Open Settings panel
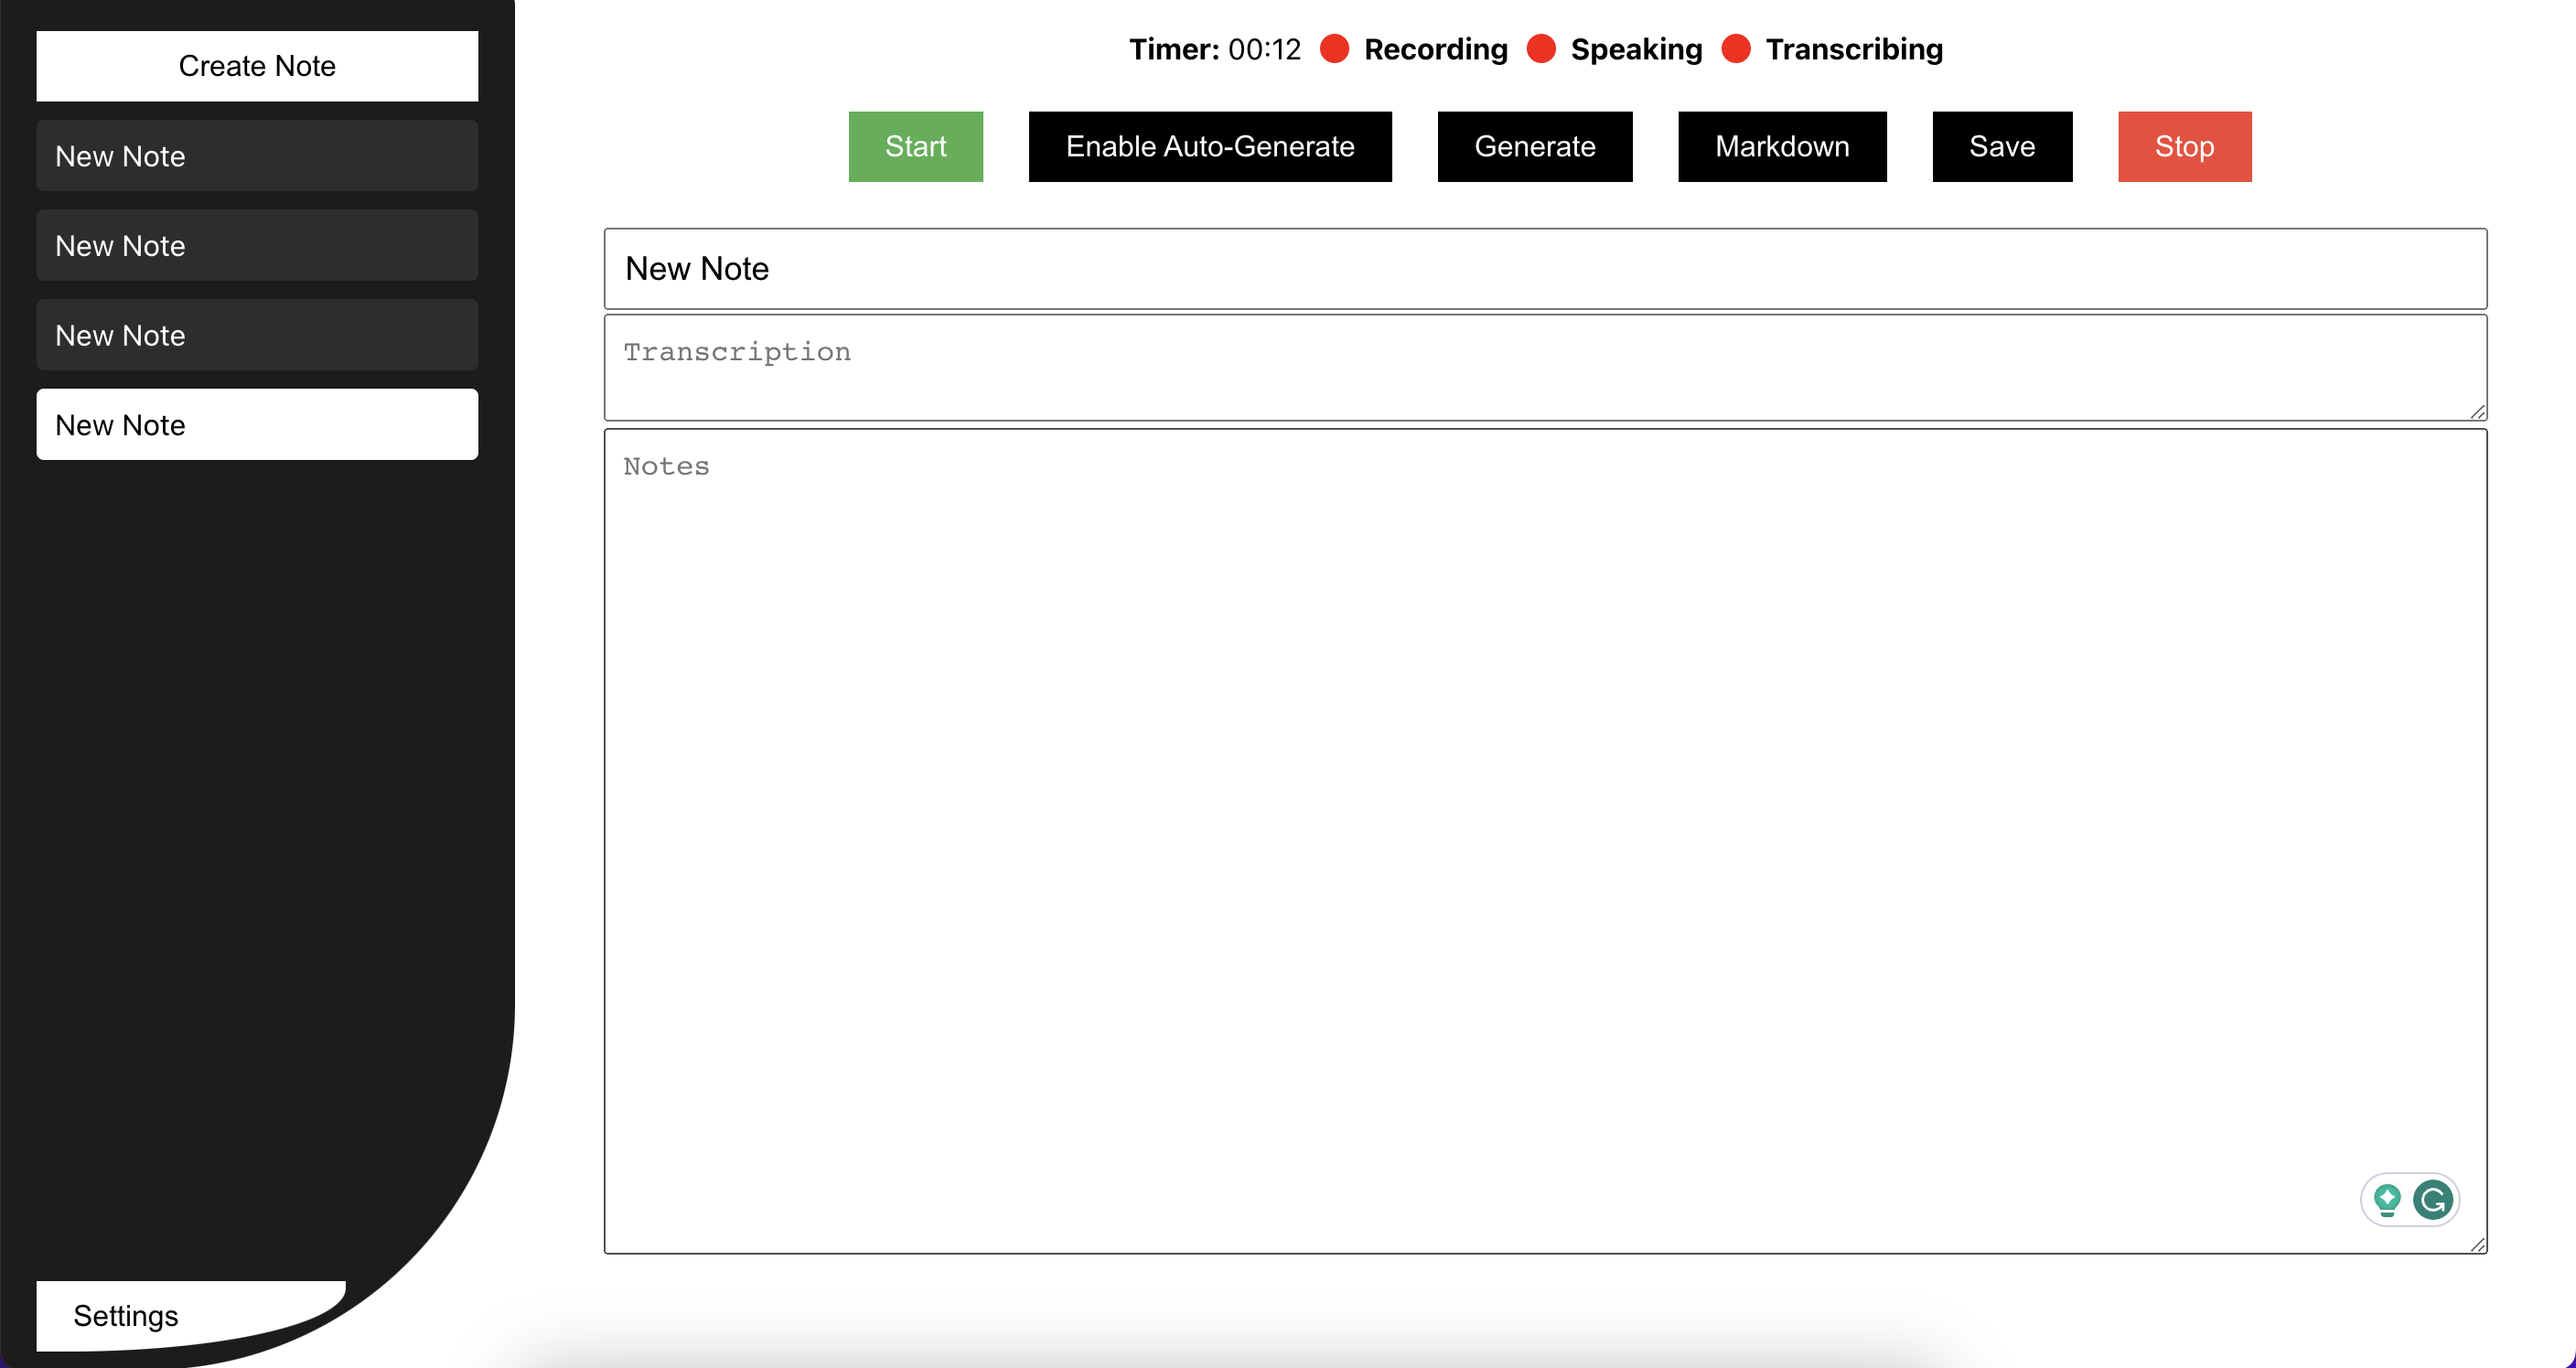This screenshot has width=2576, height=1368. pyautogui.click(x=126, y=1315)
